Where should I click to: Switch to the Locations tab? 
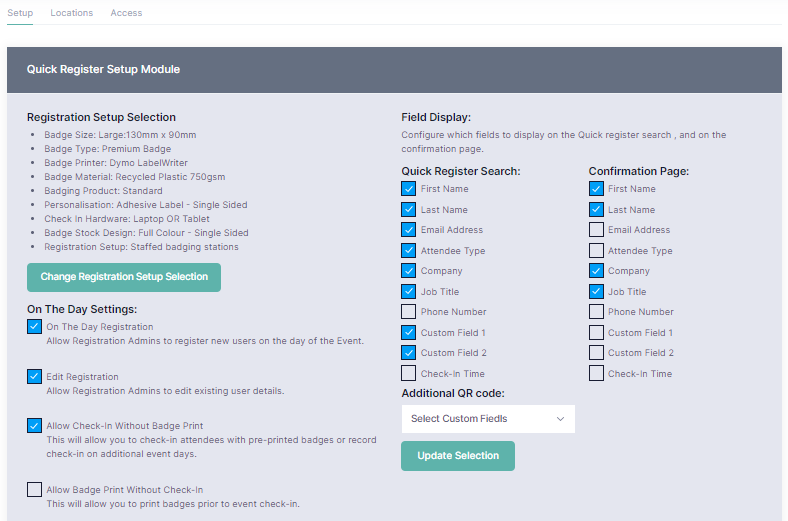click(x=71, y=13)
